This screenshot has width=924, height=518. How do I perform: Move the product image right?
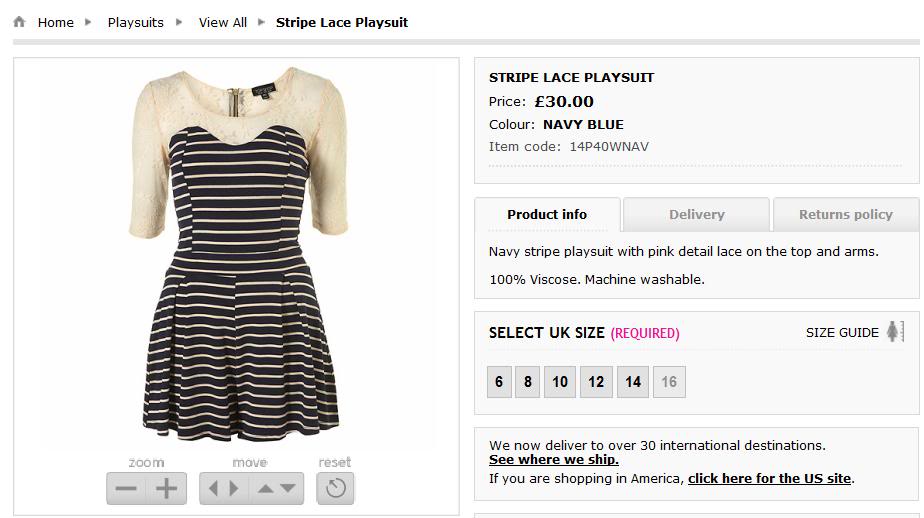coord(236,488)
